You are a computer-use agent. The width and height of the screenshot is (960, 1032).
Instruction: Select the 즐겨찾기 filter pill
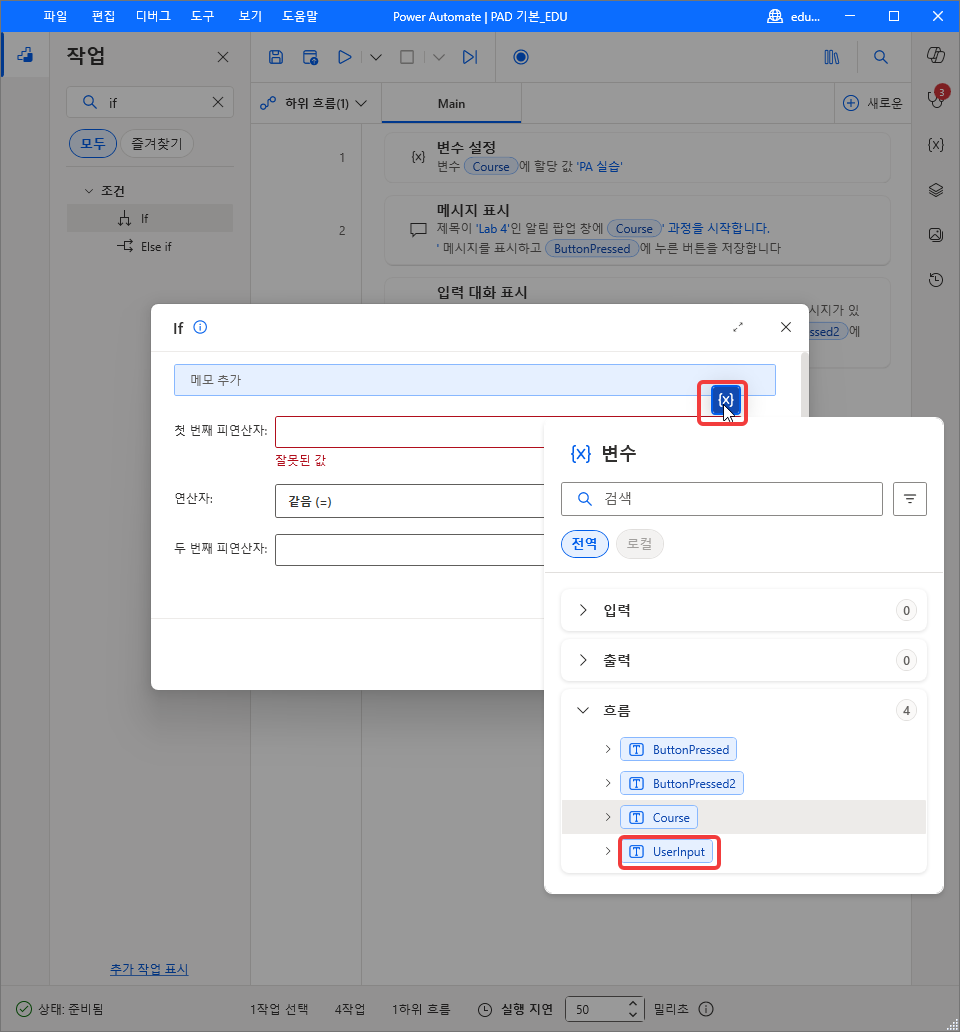(157, 143)
